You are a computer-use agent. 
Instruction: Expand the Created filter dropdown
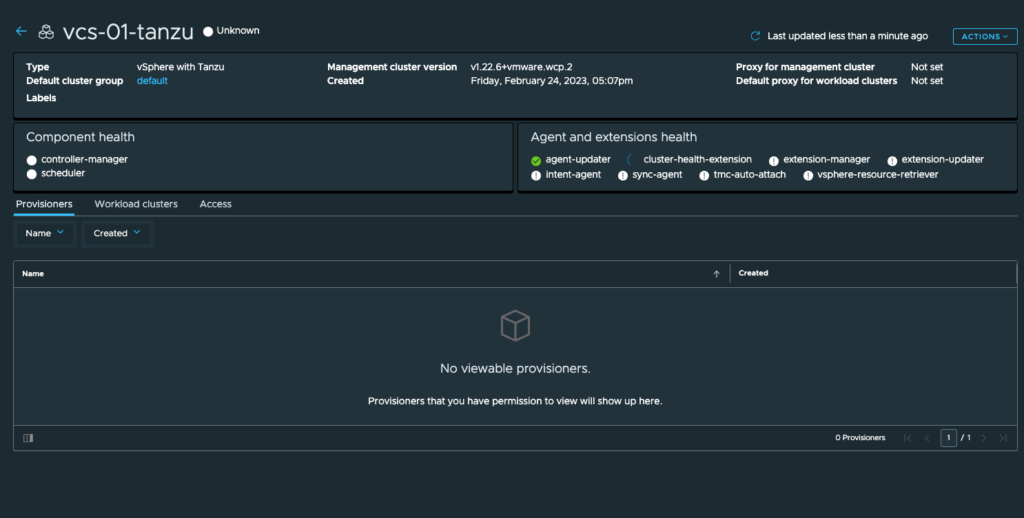point(117,233)
